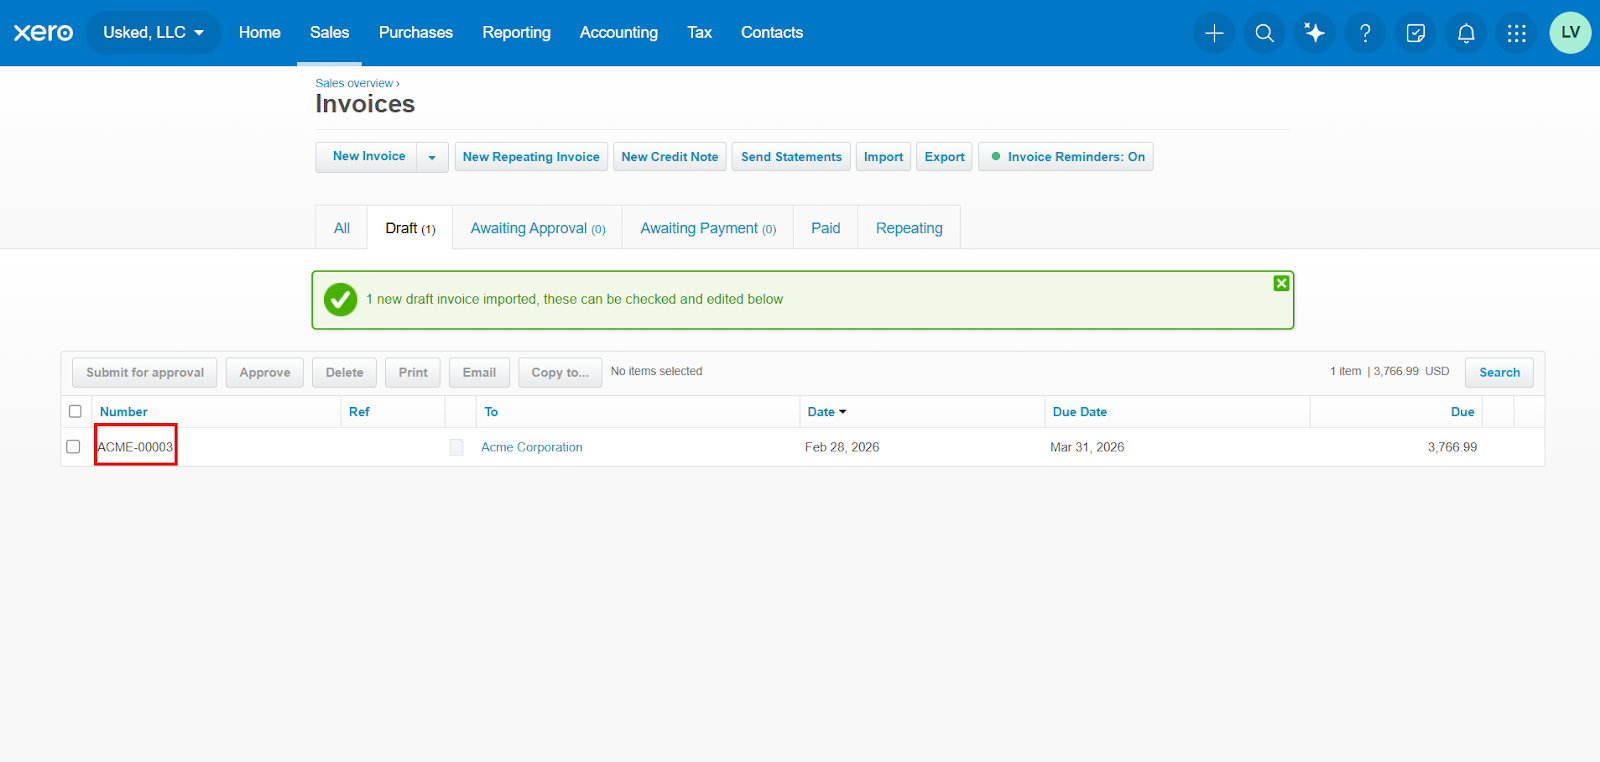Open the Reporting menu
Image resolution: width=1600 pixels, height=762 pixels.
coord(516,33)
